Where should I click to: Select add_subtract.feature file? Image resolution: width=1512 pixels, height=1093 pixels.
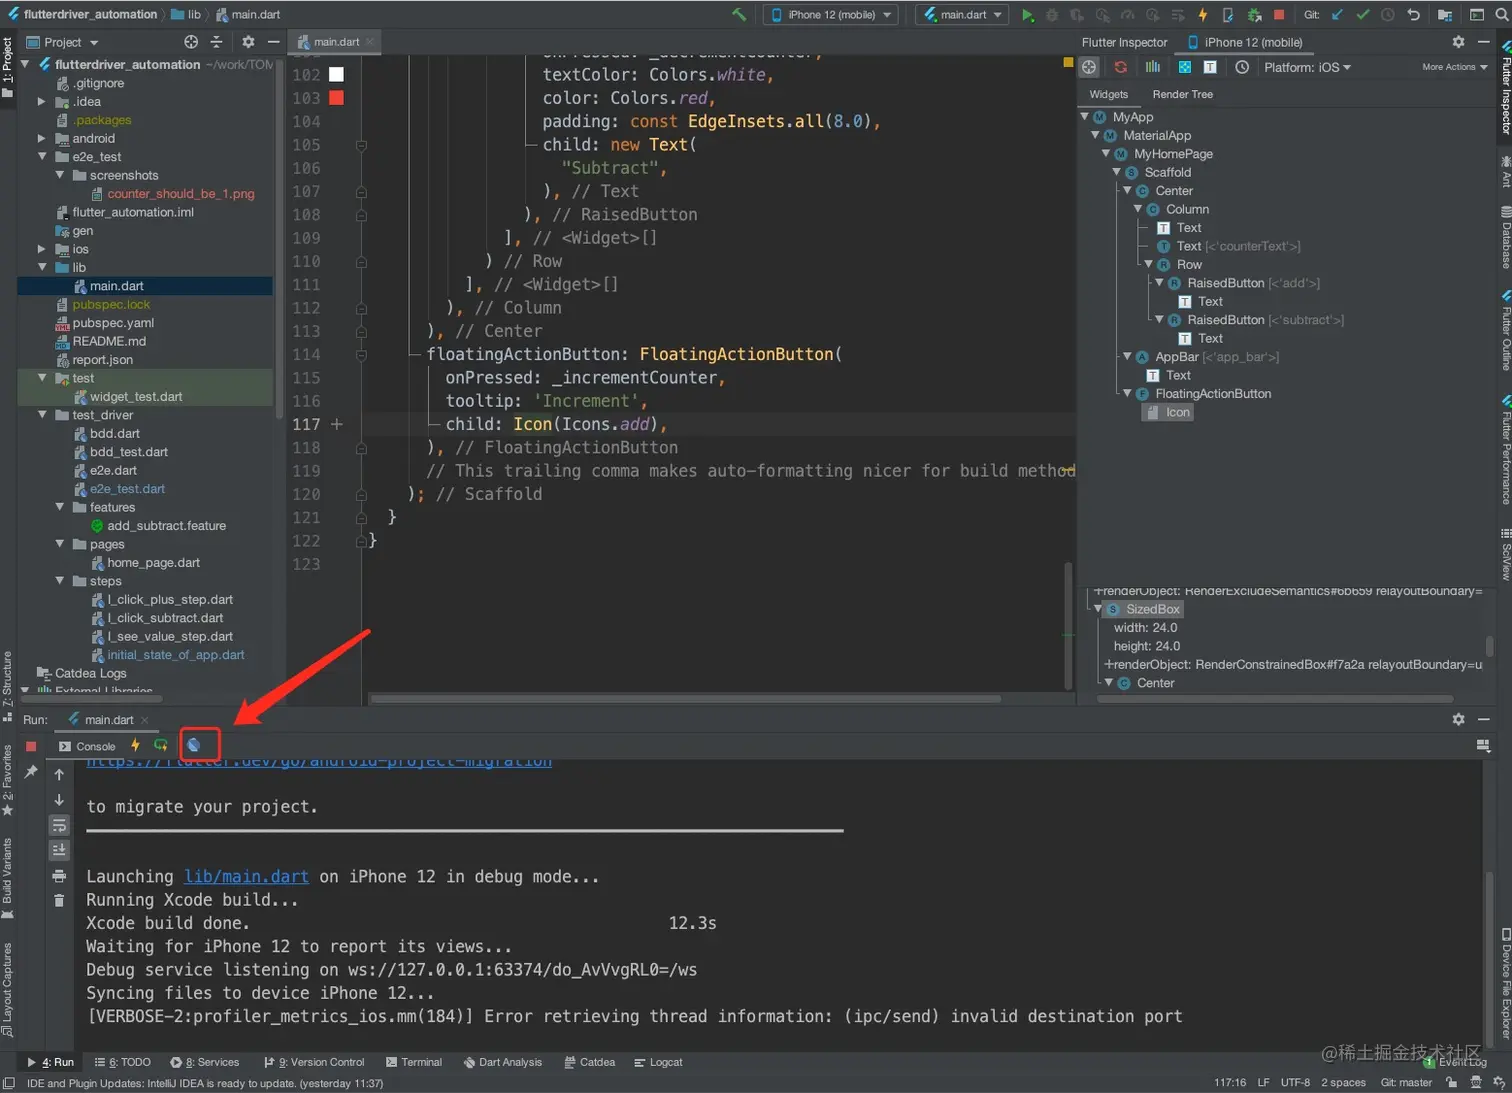pyautogui.click(x=166, y=526)
